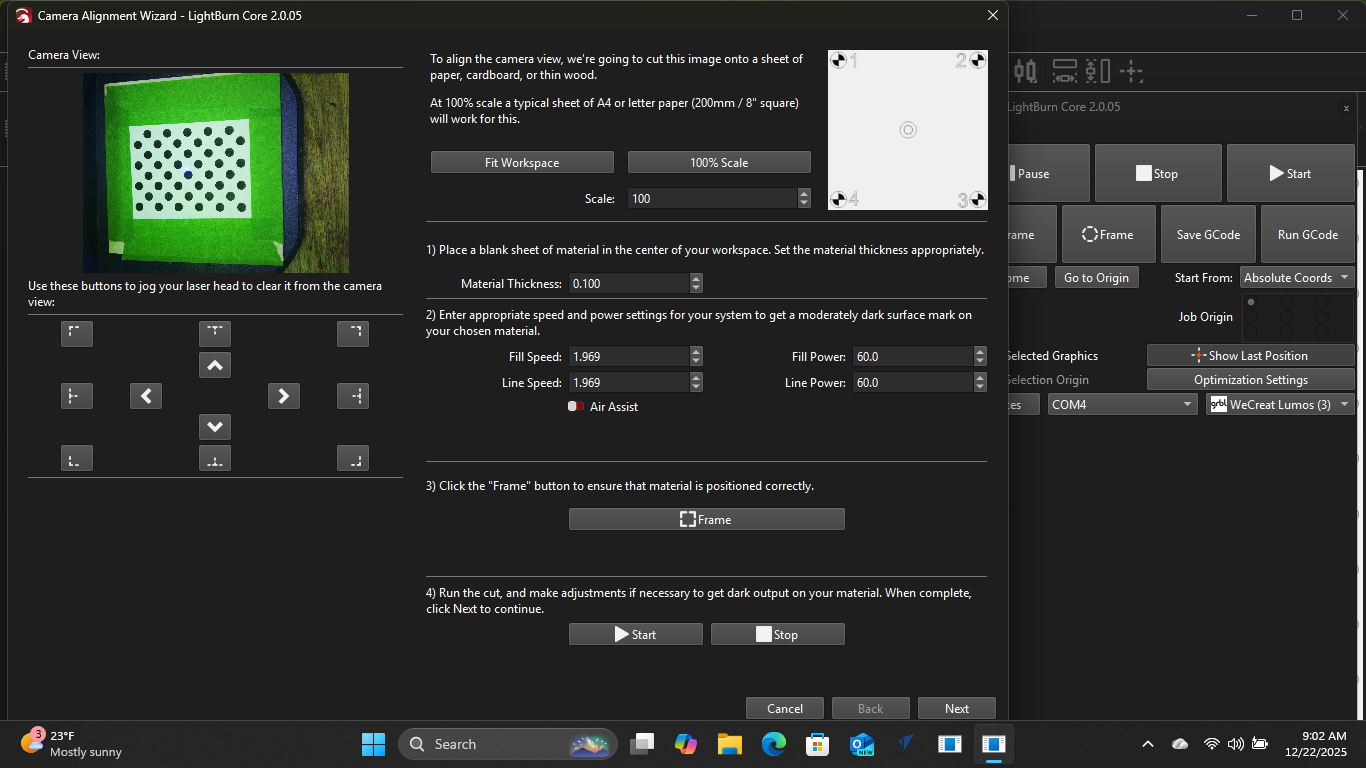Image resolution: width=1366 pixels, height=768 pixels.
Task: Jog laser to the bottom-center position
Action: click(x=214, y=457)
